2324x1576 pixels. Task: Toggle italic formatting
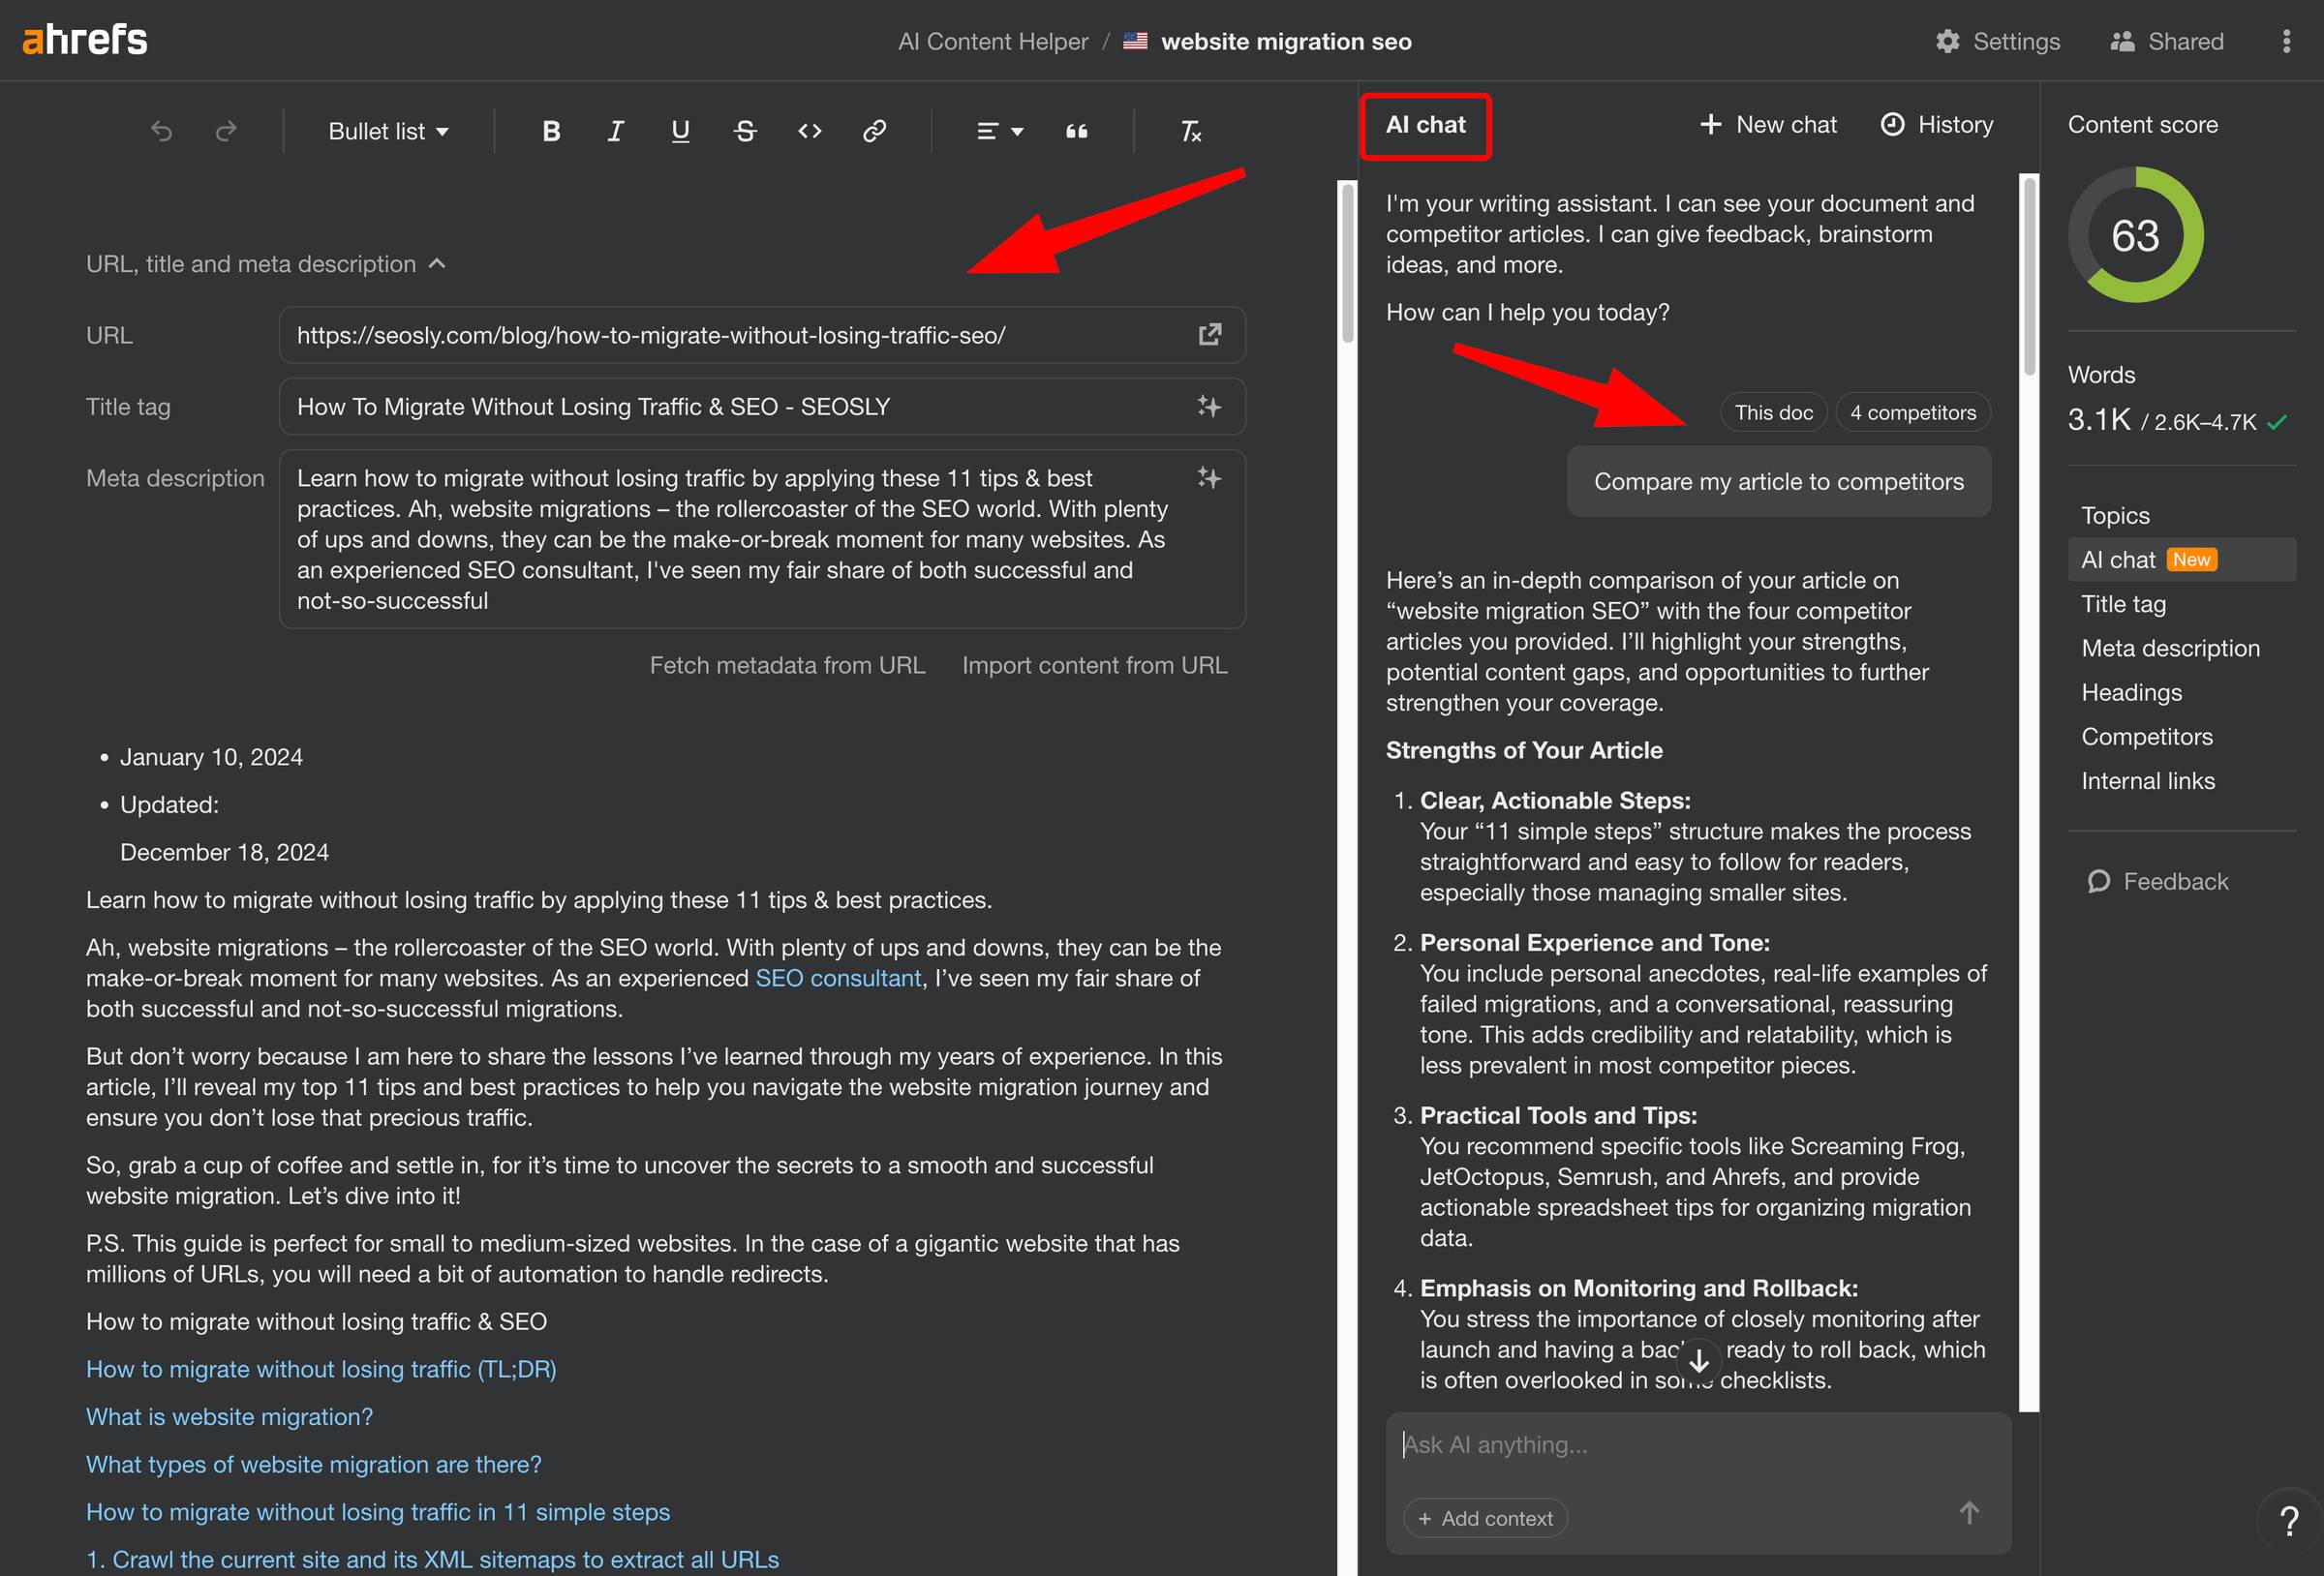tap(615, 131)
